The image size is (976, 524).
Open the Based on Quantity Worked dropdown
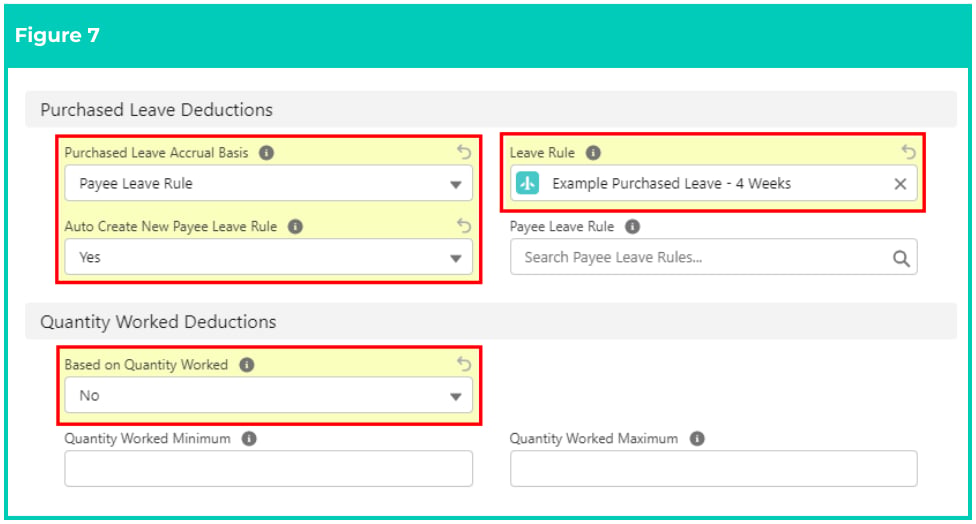(x=268, y=395)
